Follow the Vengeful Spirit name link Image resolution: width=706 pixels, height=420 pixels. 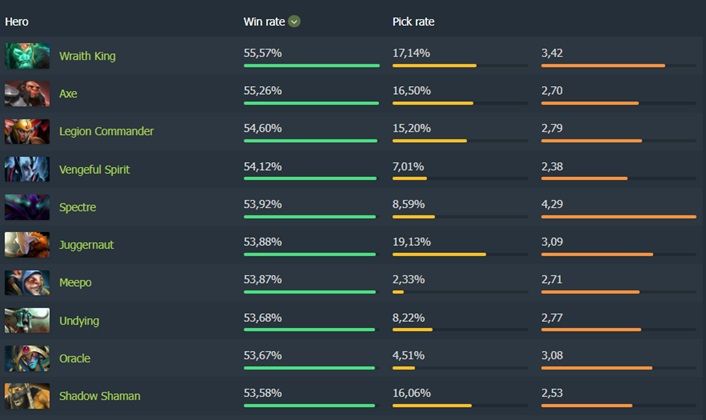coord(94,170)
